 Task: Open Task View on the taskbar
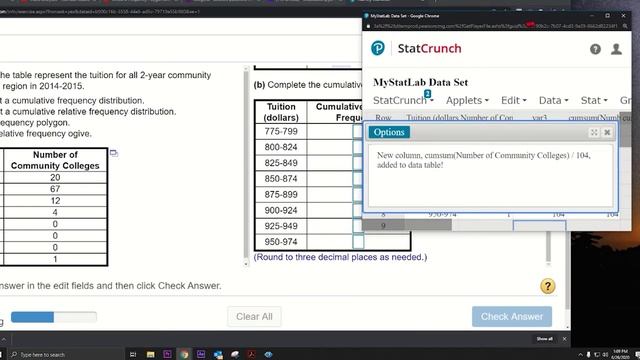(133, 354)
